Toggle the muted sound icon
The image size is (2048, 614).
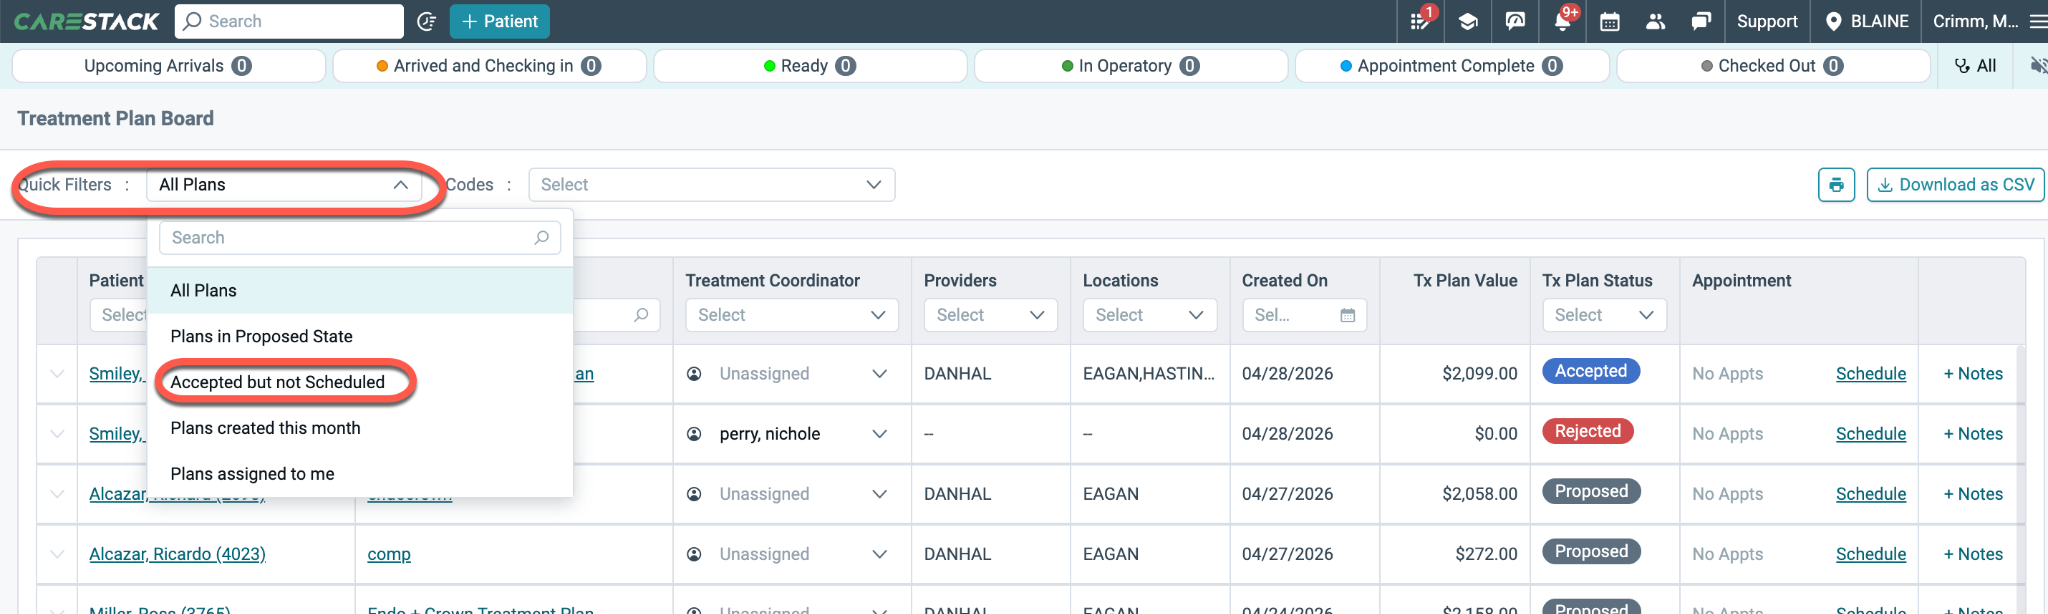pyautogui.click(x=2038, y=66)
